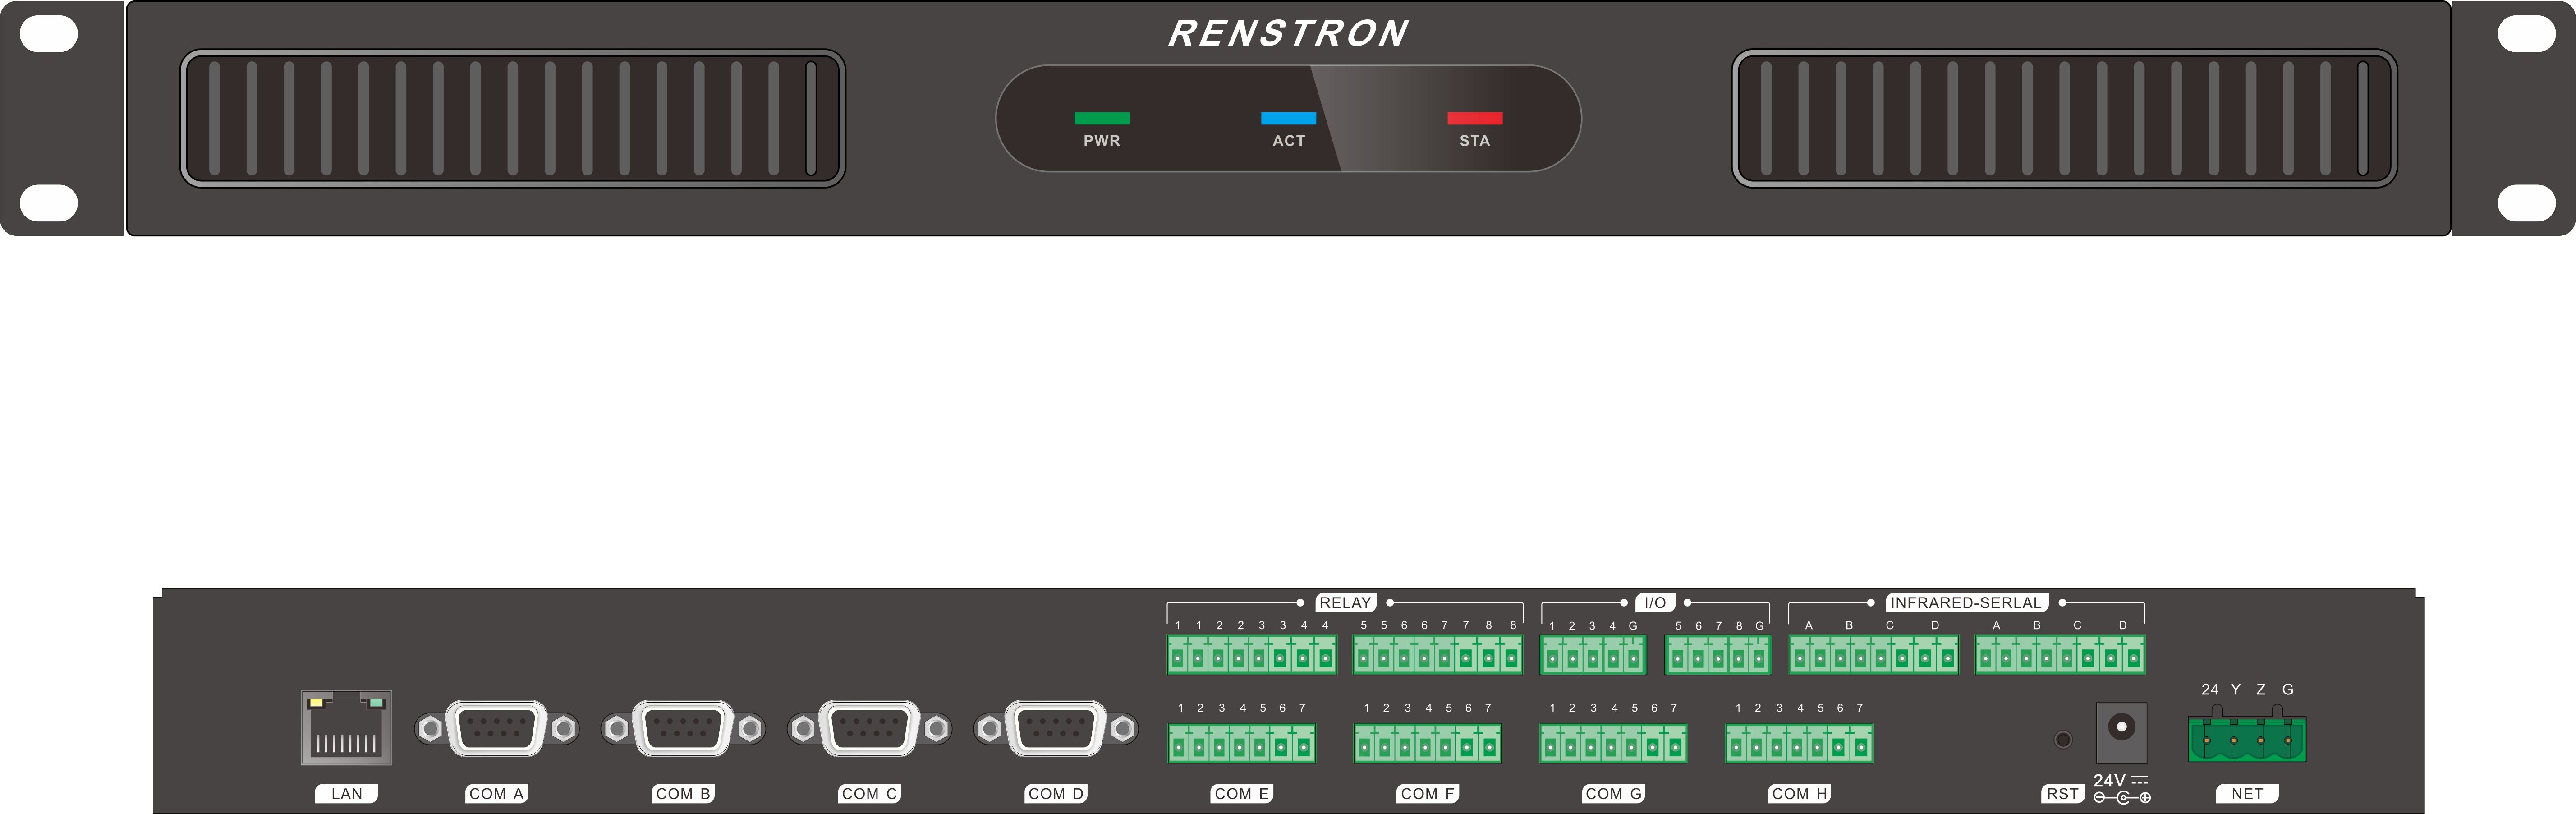The height and width of the screenshot is (814, 2576).
Task: Click the green PWR indicator light
Action: [x=1102, y=118]
